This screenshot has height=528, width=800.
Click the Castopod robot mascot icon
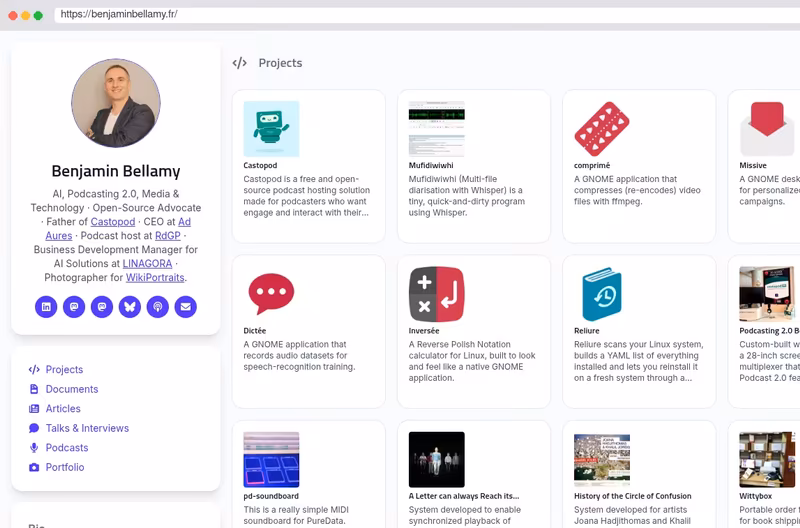271,129
